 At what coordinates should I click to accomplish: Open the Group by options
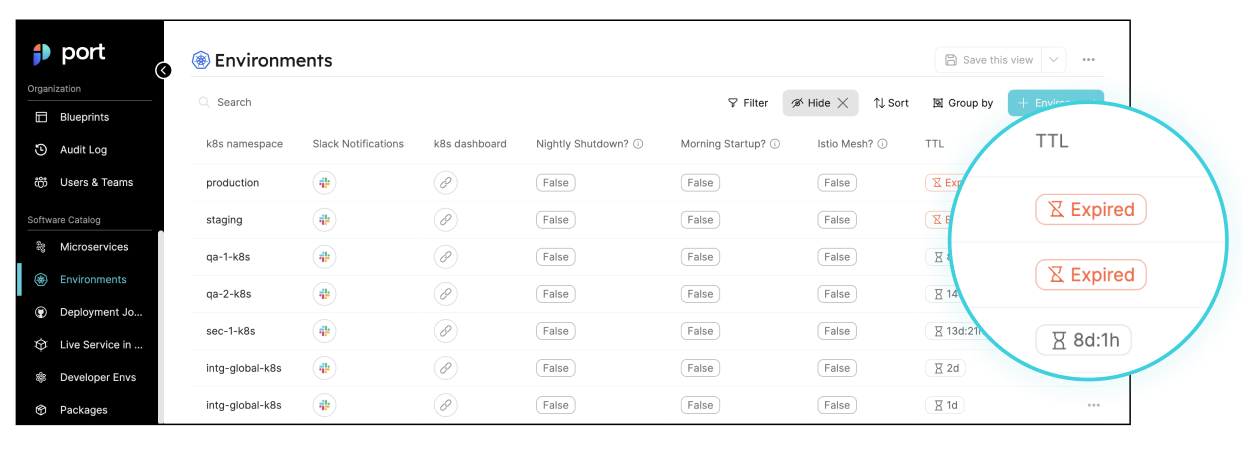[x=962, y=103]
